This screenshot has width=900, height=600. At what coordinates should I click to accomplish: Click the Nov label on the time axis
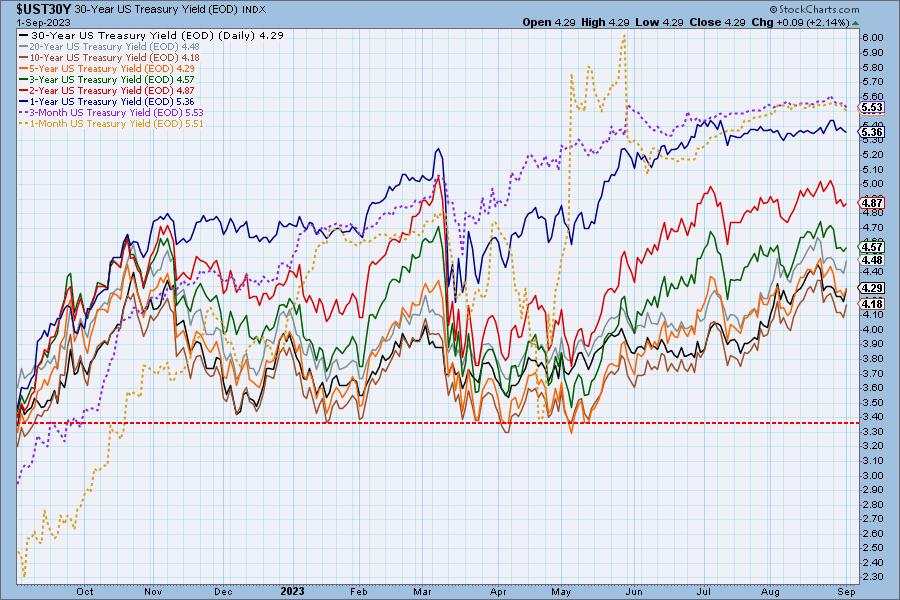(153, 592)
